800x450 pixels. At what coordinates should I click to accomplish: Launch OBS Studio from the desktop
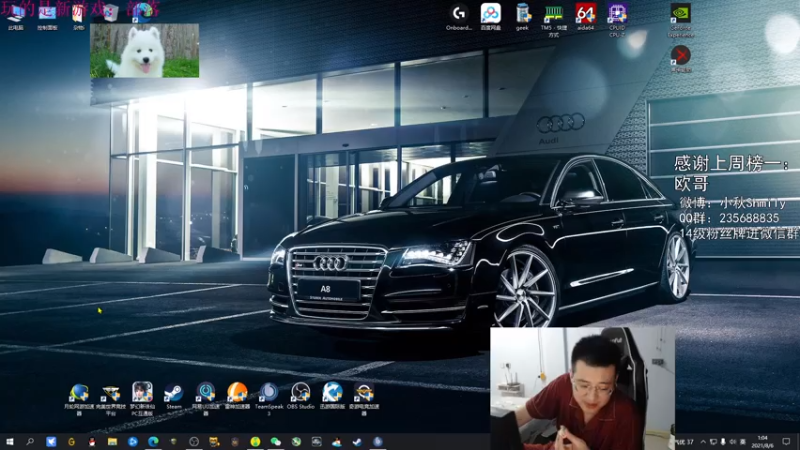point(300,396)
